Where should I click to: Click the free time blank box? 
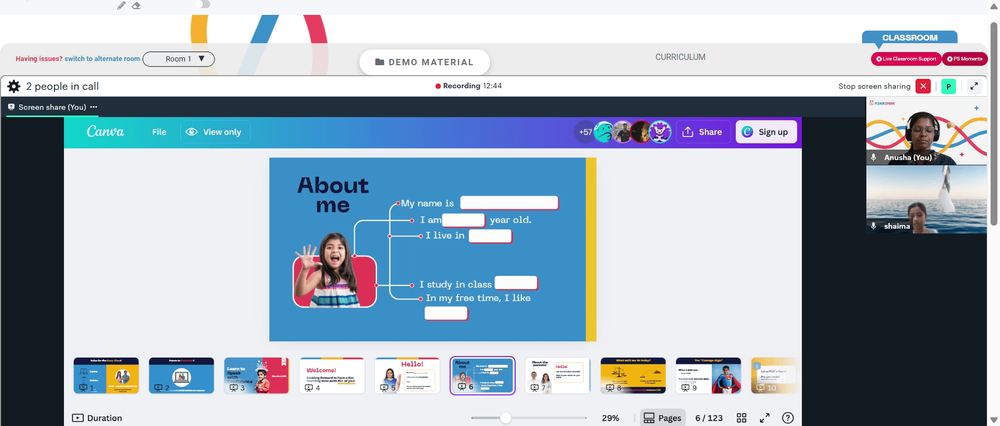(446, 313)
